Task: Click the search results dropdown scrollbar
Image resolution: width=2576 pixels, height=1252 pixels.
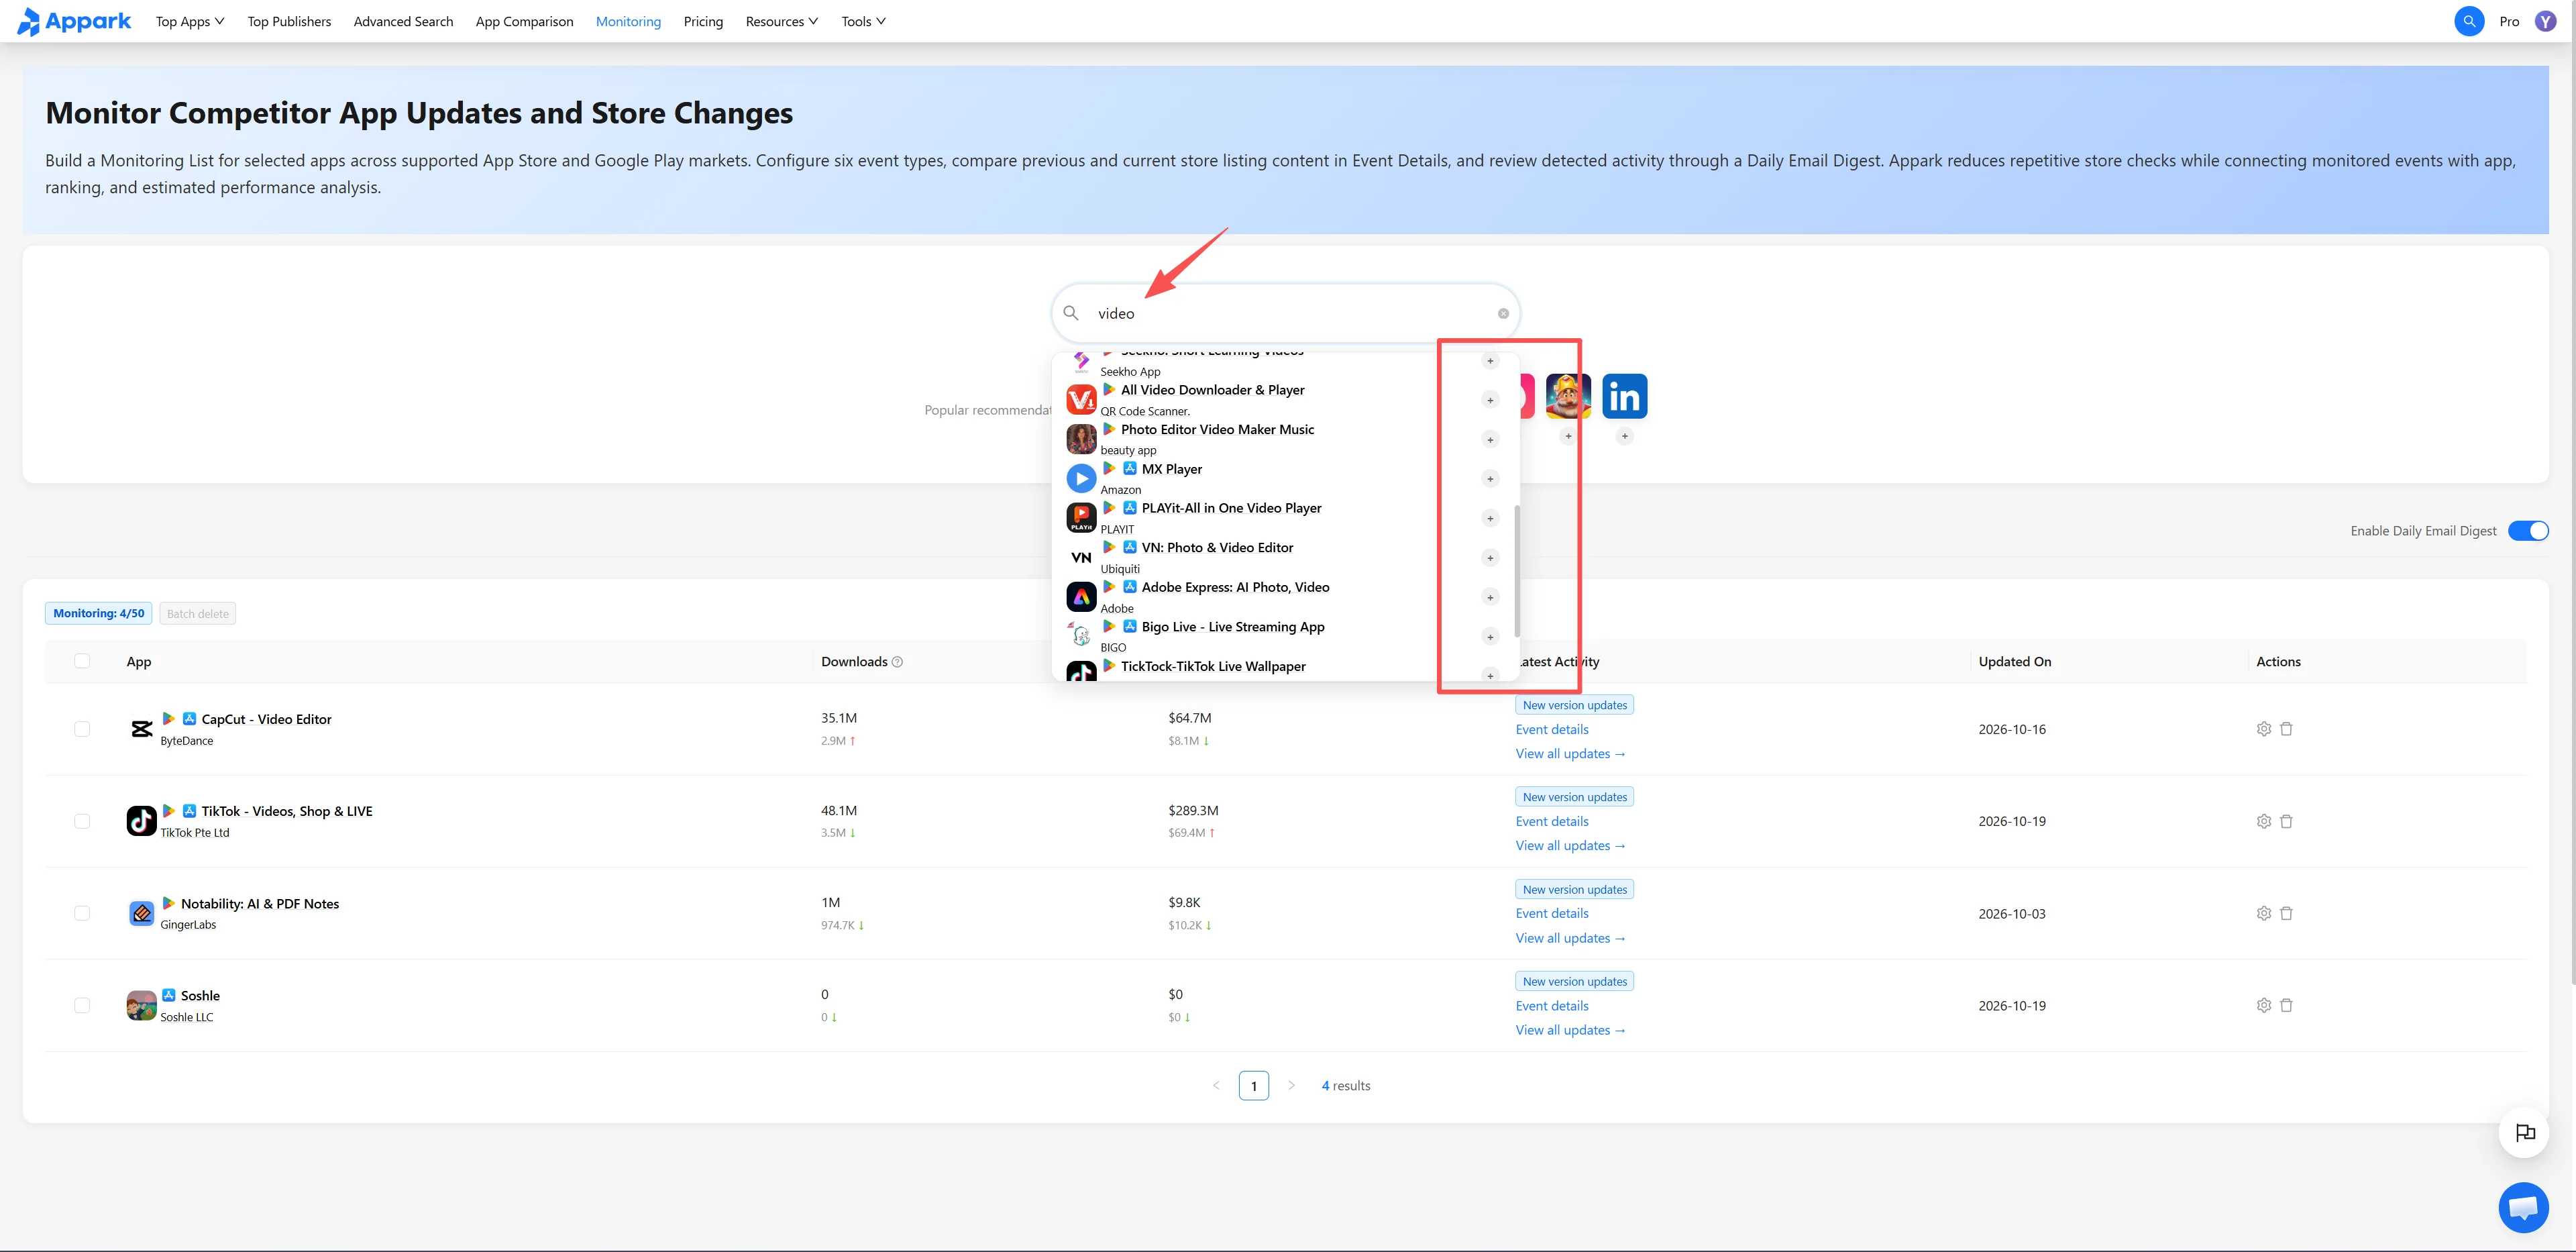Action: pyautogui.click(x=1517, y=570)
